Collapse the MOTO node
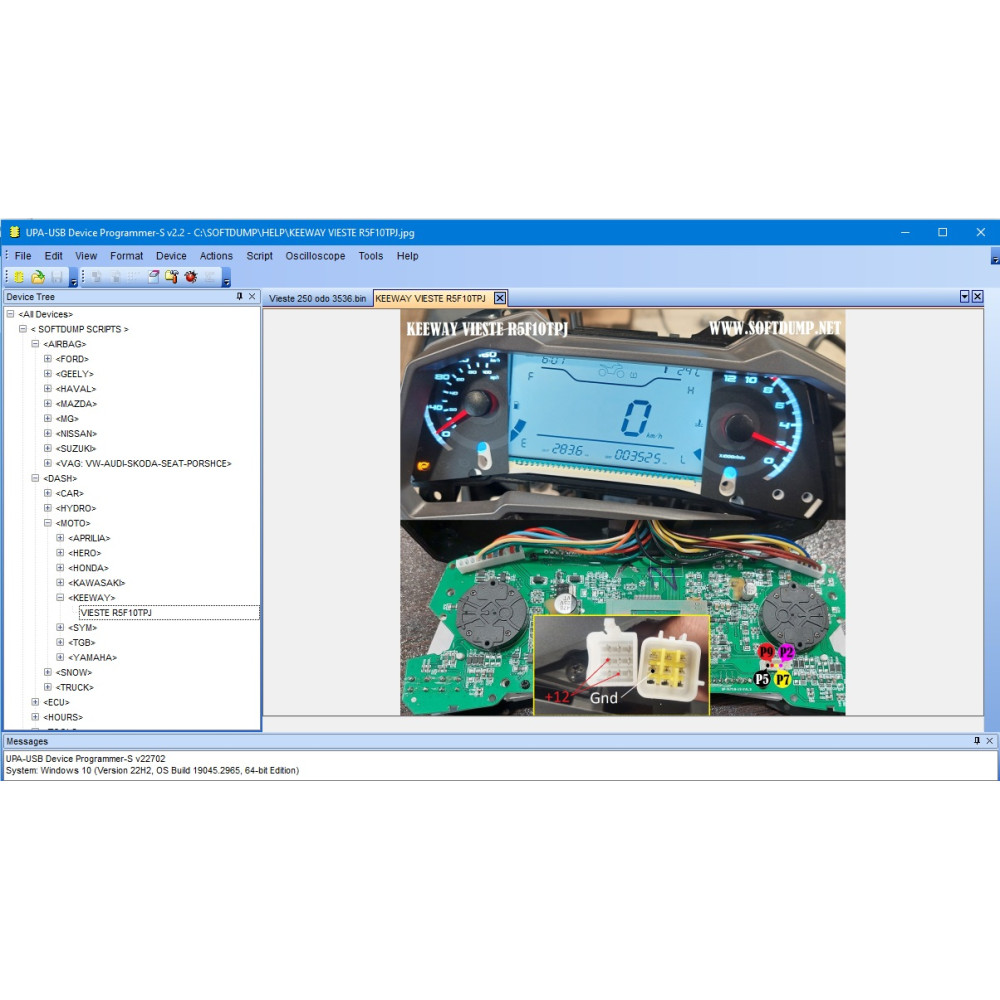The image size is (1000, 1000). point(48,523)
